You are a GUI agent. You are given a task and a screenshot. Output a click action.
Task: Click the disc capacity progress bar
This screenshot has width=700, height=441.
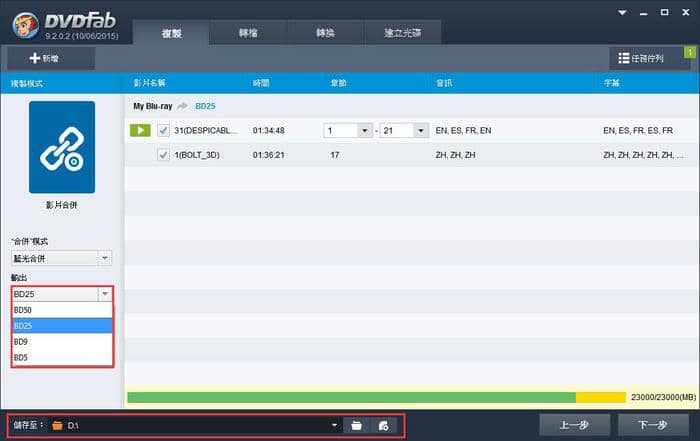(x=377, y=397)
